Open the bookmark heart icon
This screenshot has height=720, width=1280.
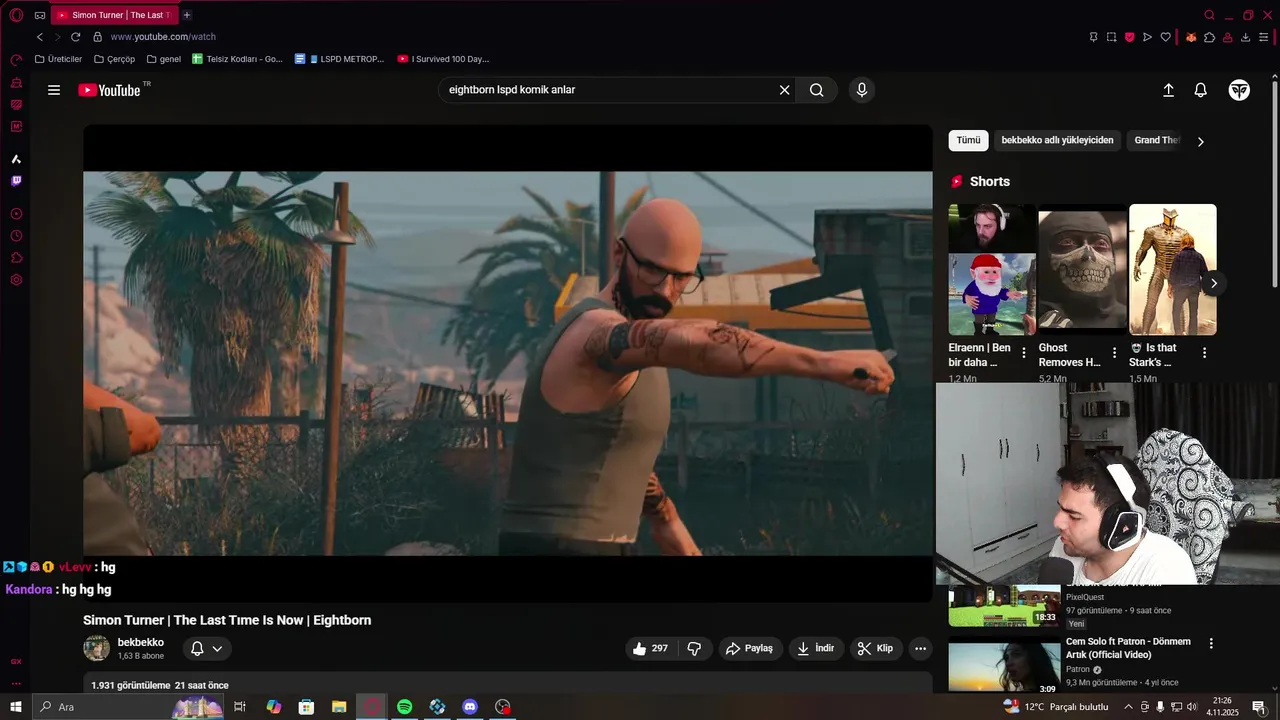tap(1165, 37)
